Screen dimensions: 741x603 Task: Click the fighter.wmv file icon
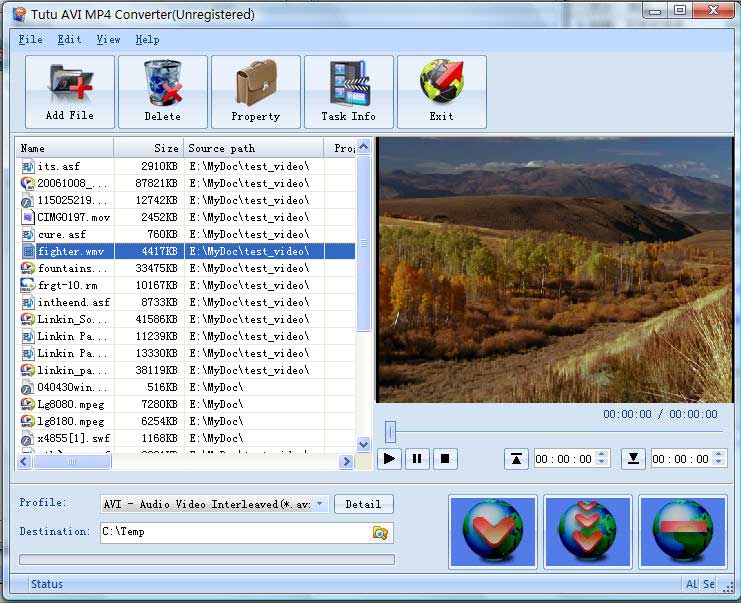coord(28,251)
